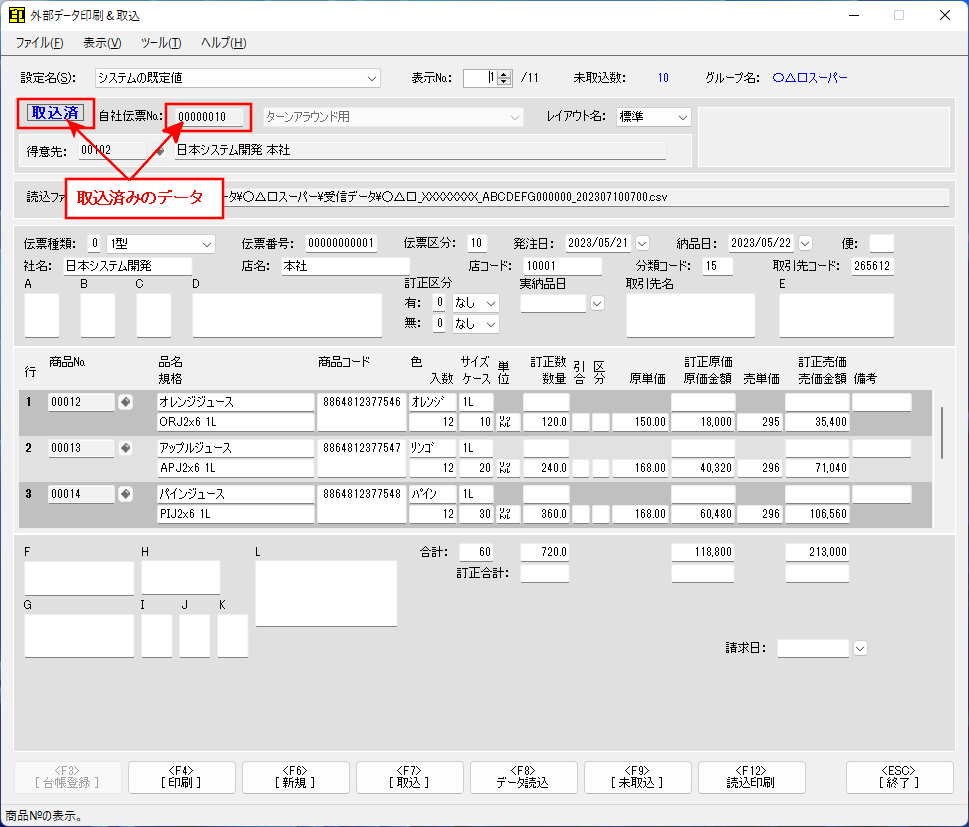The height and width of the screenshot is (827, 969).
Task: Click the lookup icon beside product 00014
Action: [125, 494]
